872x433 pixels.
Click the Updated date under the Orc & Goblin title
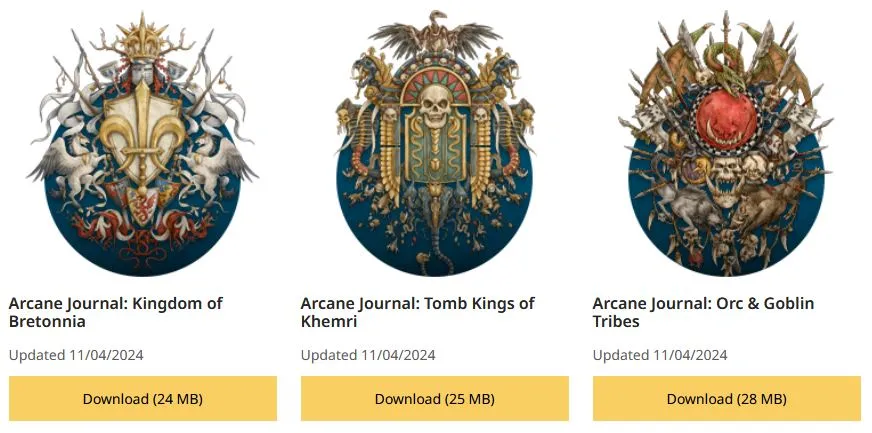(x=660, y=355)
